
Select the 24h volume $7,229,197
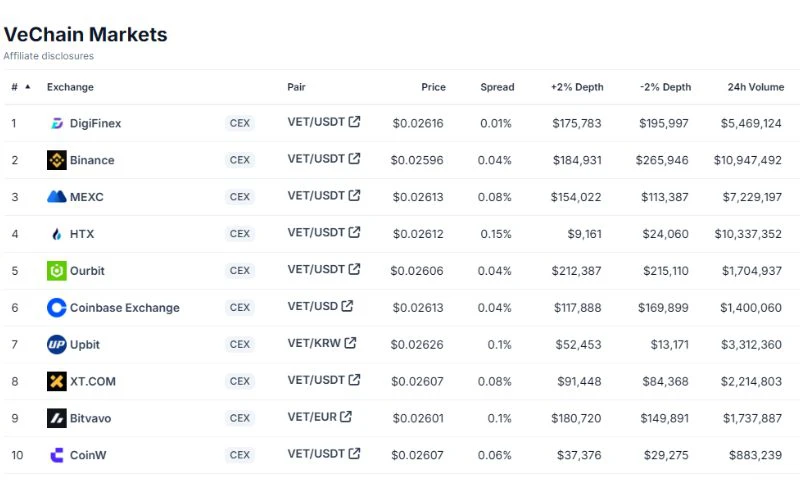pos(752,196)
